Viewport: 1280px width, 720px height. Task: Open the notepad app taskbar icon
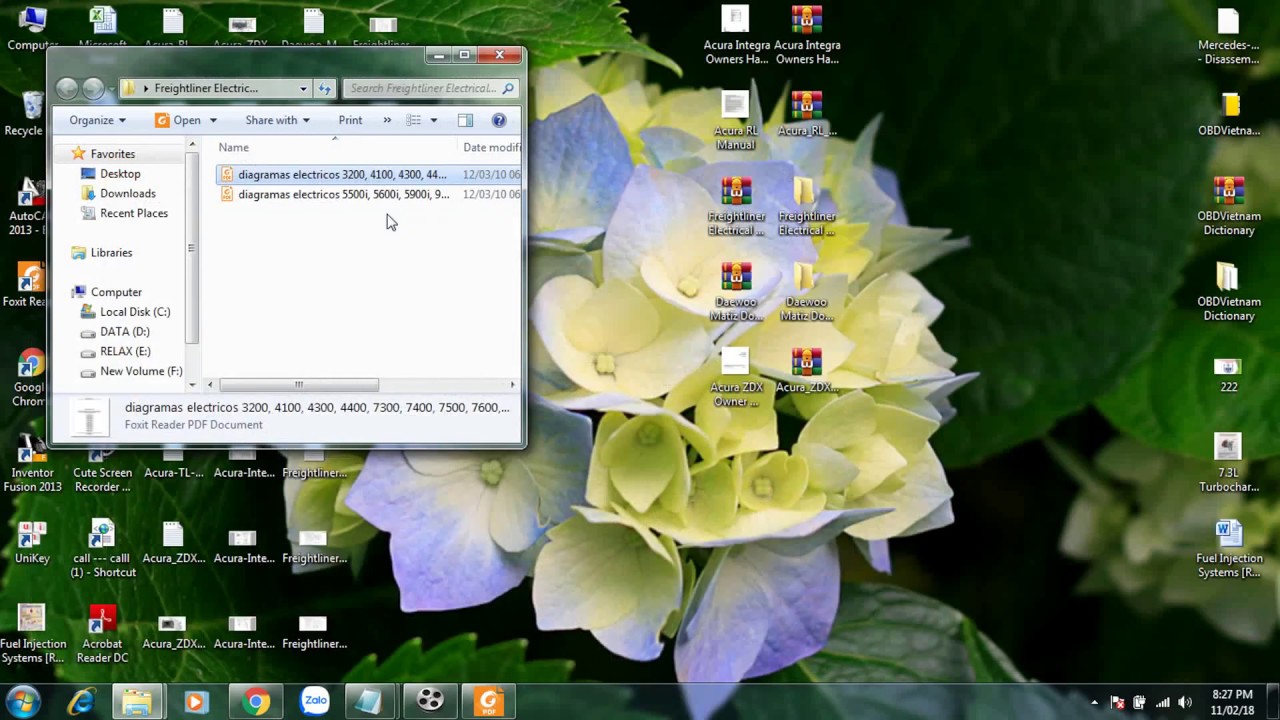(x=370, y=702)
